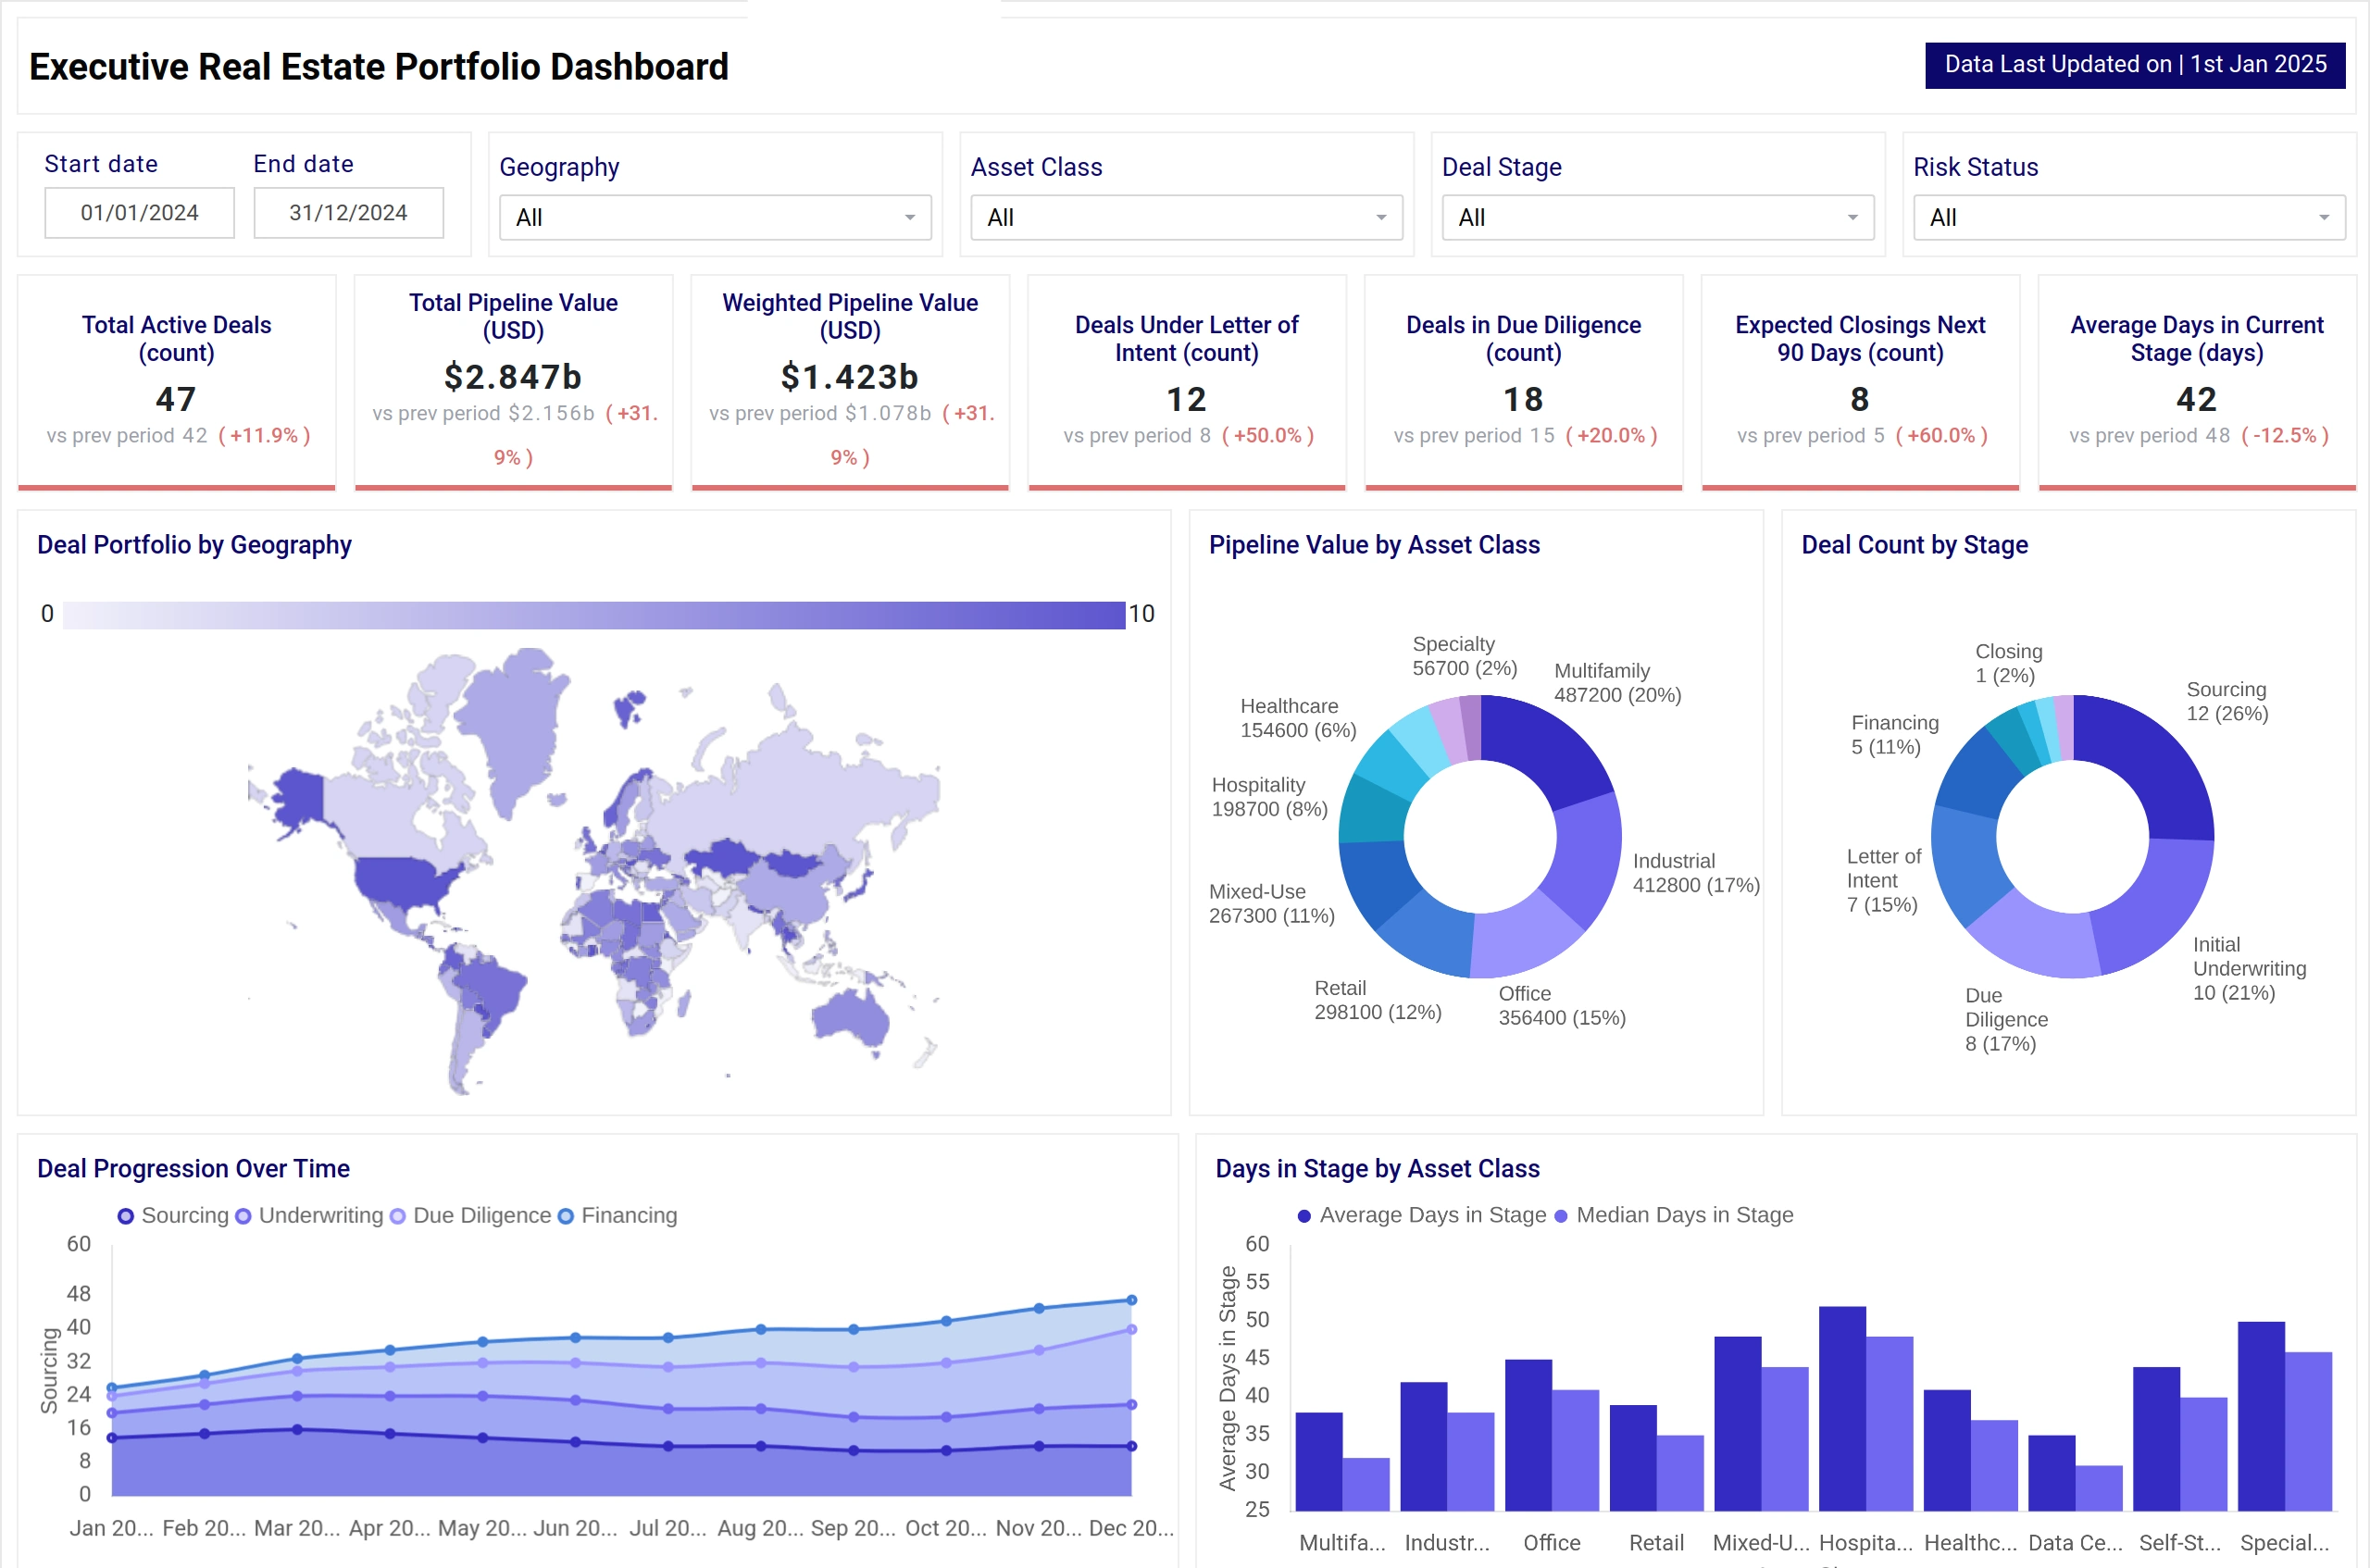Select the Total Active Deals KPI card

[176, 380]
